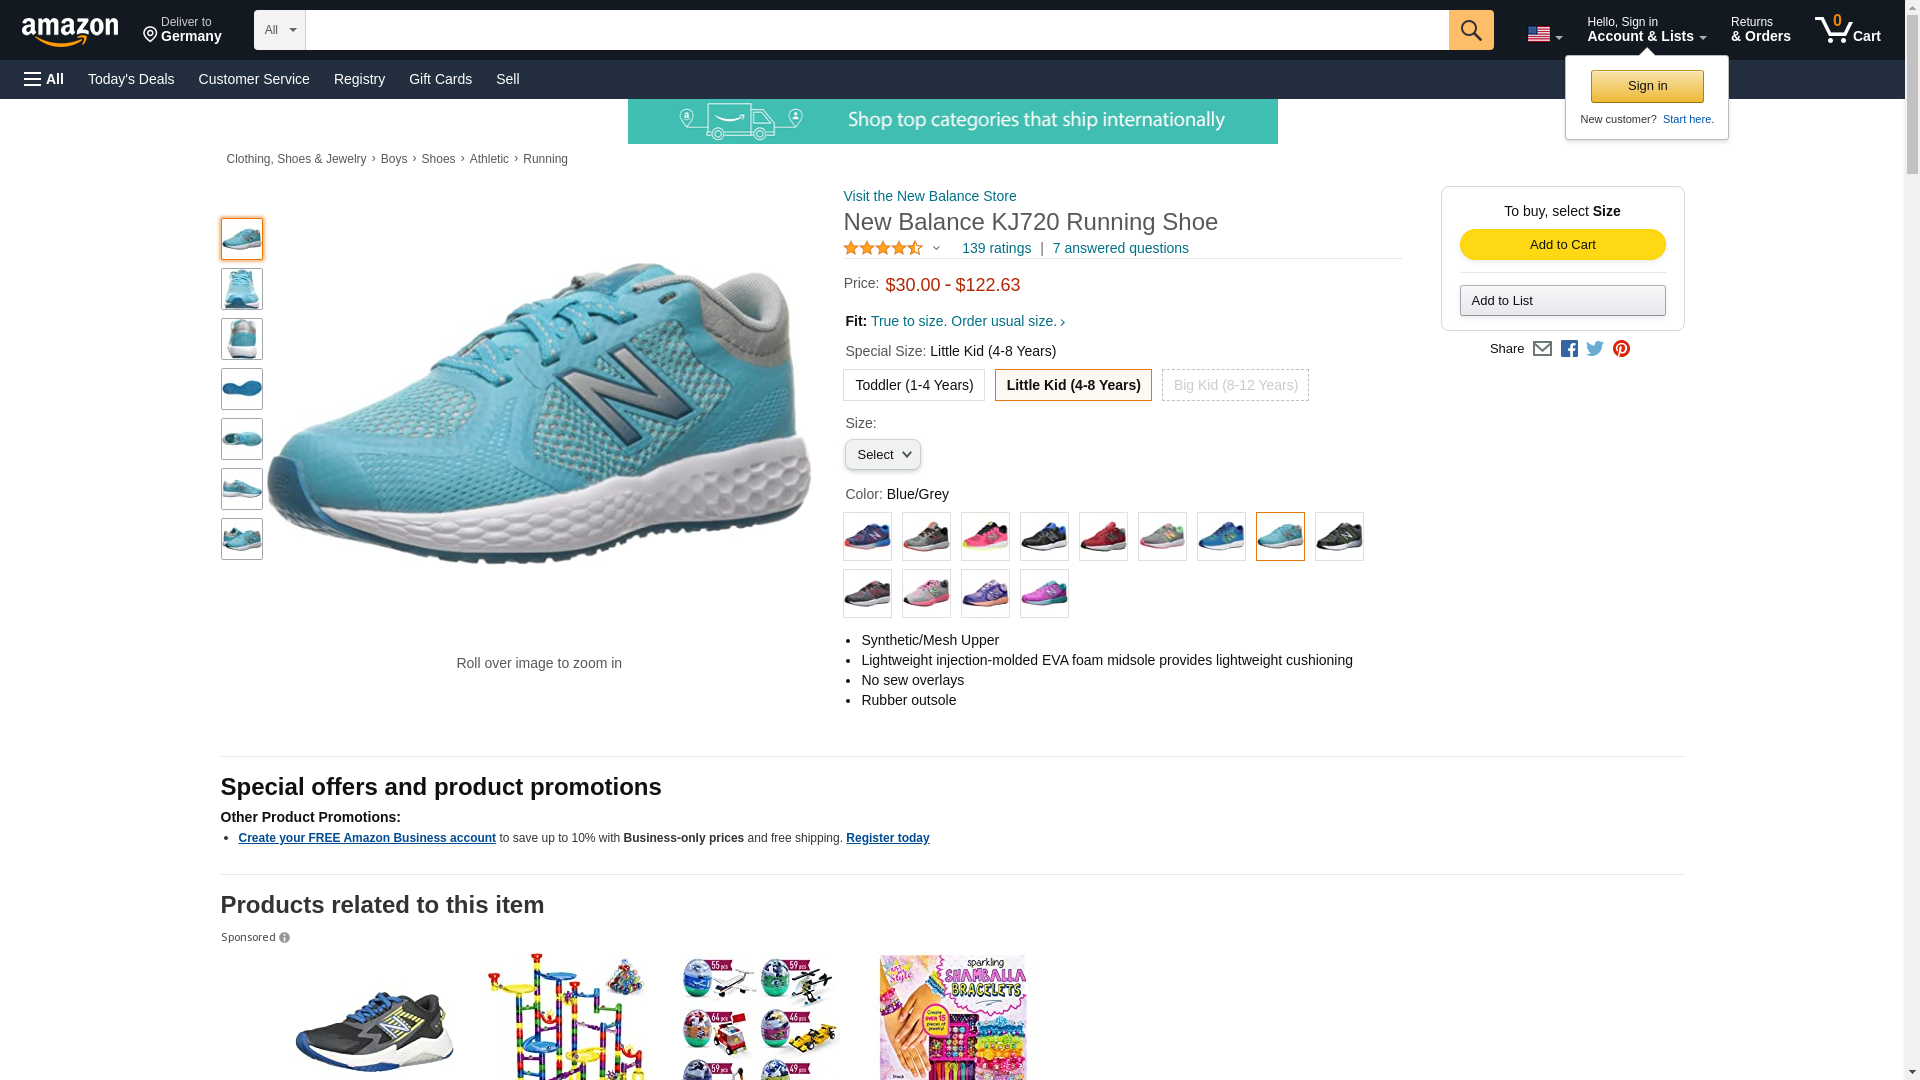Viewport: 1920px width, 1080px height.
Task: Open the language flag dropdown
Action: 1544,34
